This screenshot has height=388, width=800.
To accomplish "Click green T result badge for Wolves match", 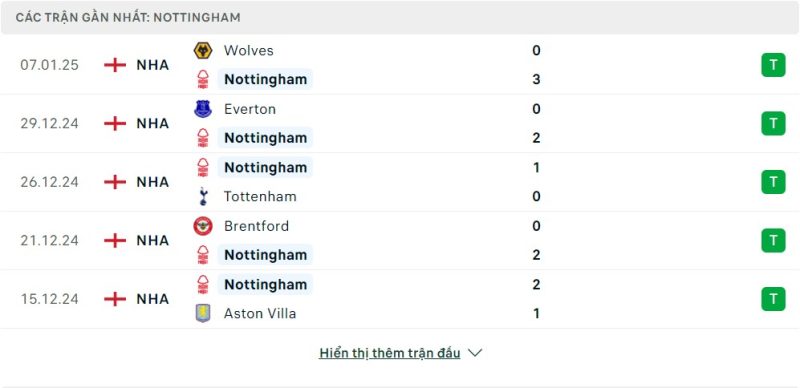I will pos(773,65).
